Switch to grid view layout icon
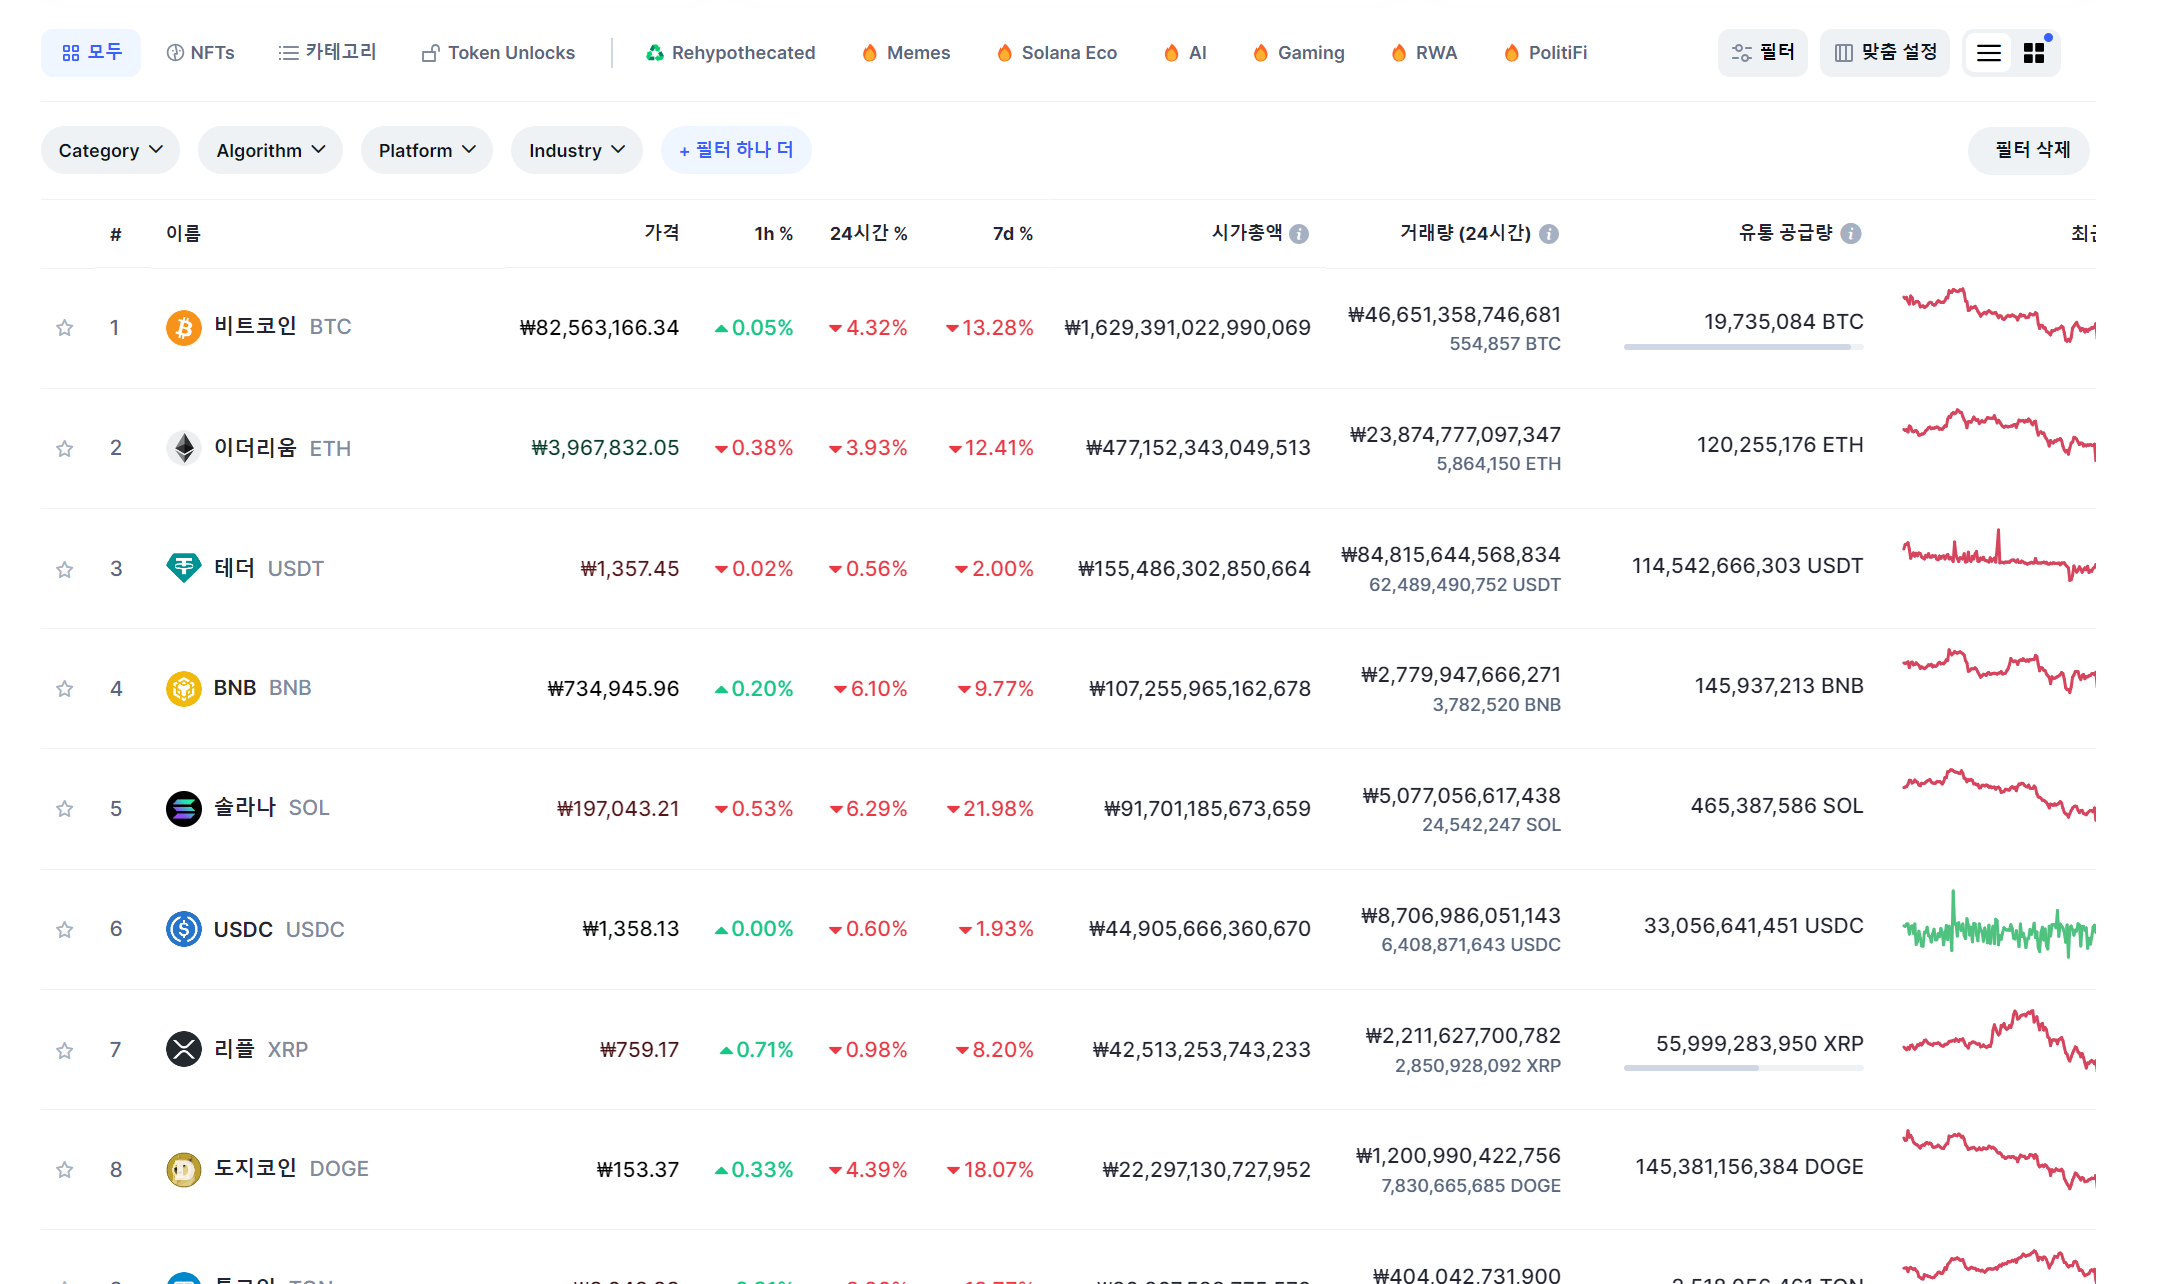2161x1284 pixels. point(2034,53)
